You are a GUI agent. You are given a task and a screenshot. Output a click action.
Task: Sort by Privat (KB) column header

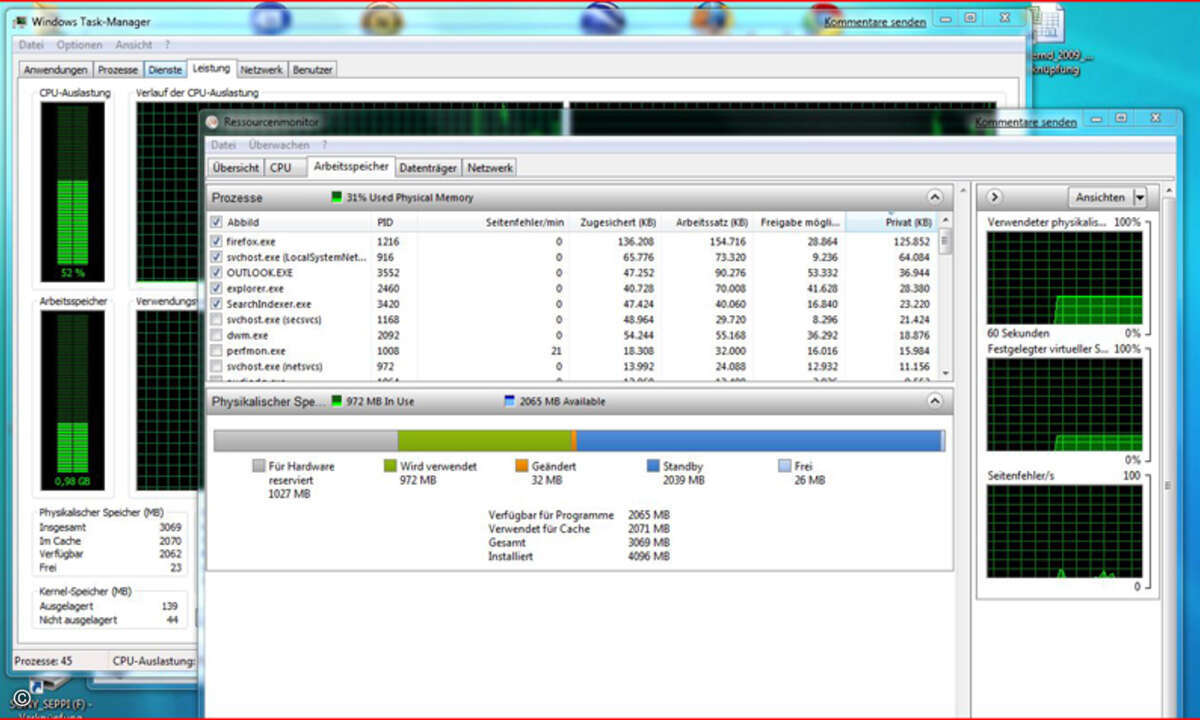pos(891,222)
